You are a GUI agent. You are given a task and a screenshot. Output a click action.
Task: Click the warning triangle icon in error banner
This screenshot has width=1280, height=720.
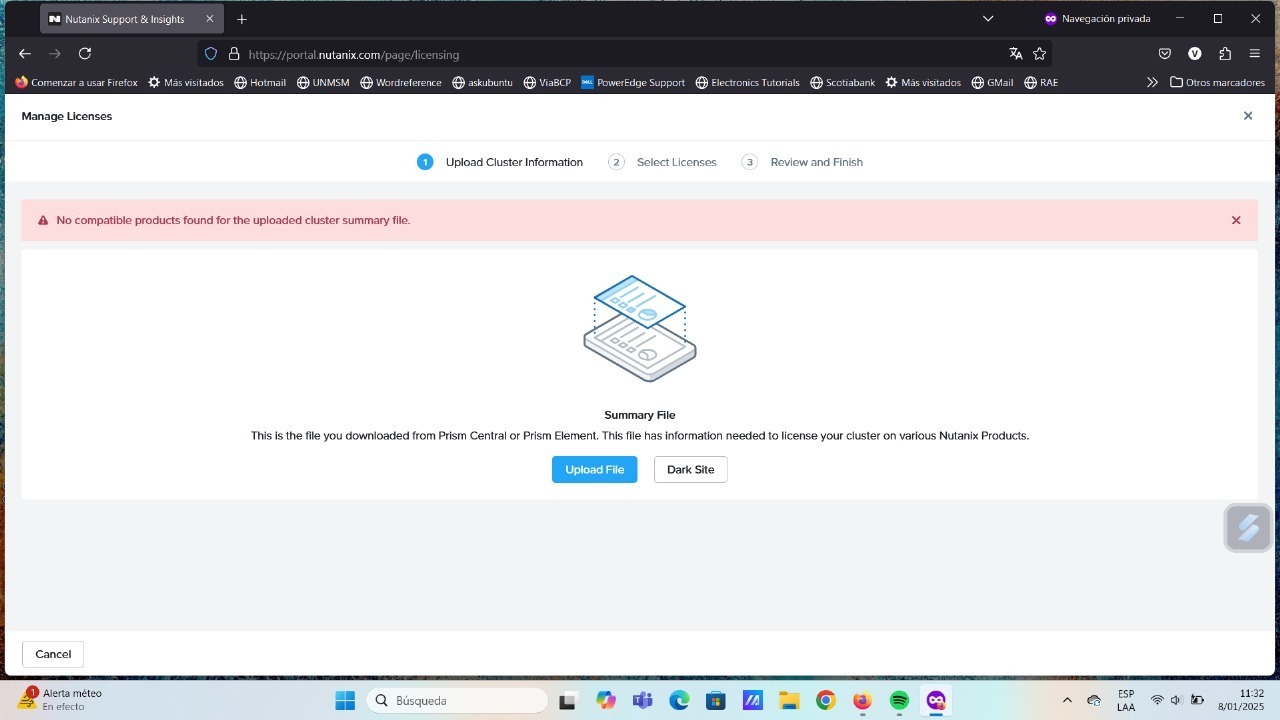point(43,220)
